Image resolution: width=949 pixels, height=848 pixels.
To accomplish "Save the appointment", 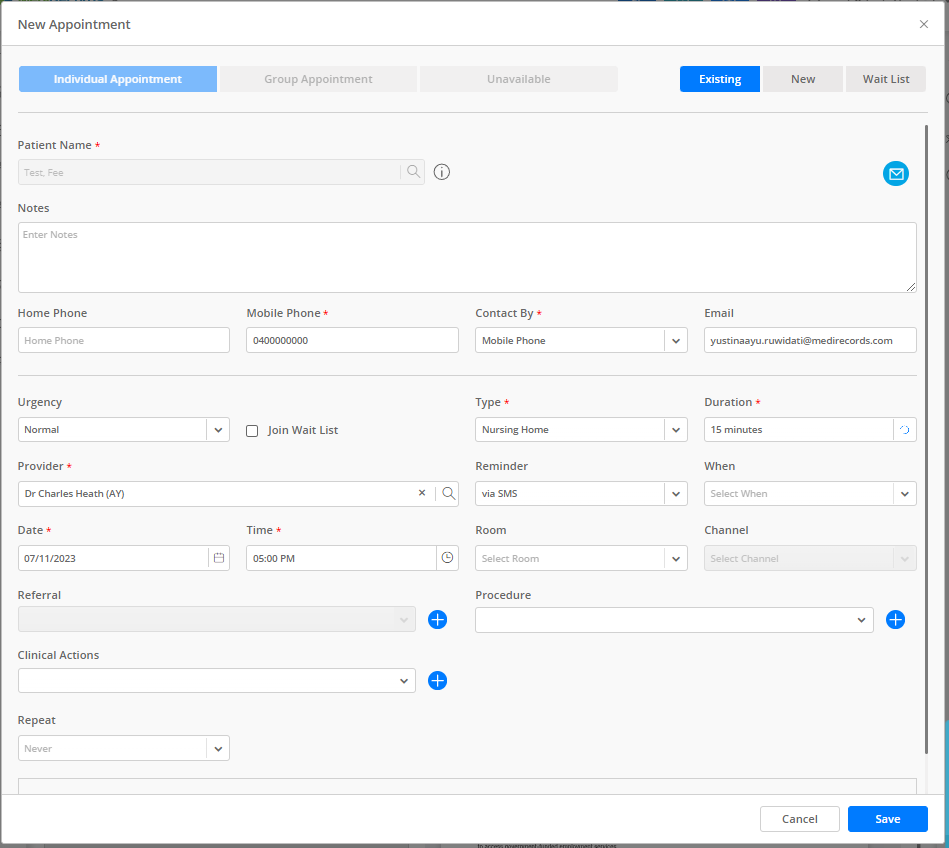I will (887, 819).
